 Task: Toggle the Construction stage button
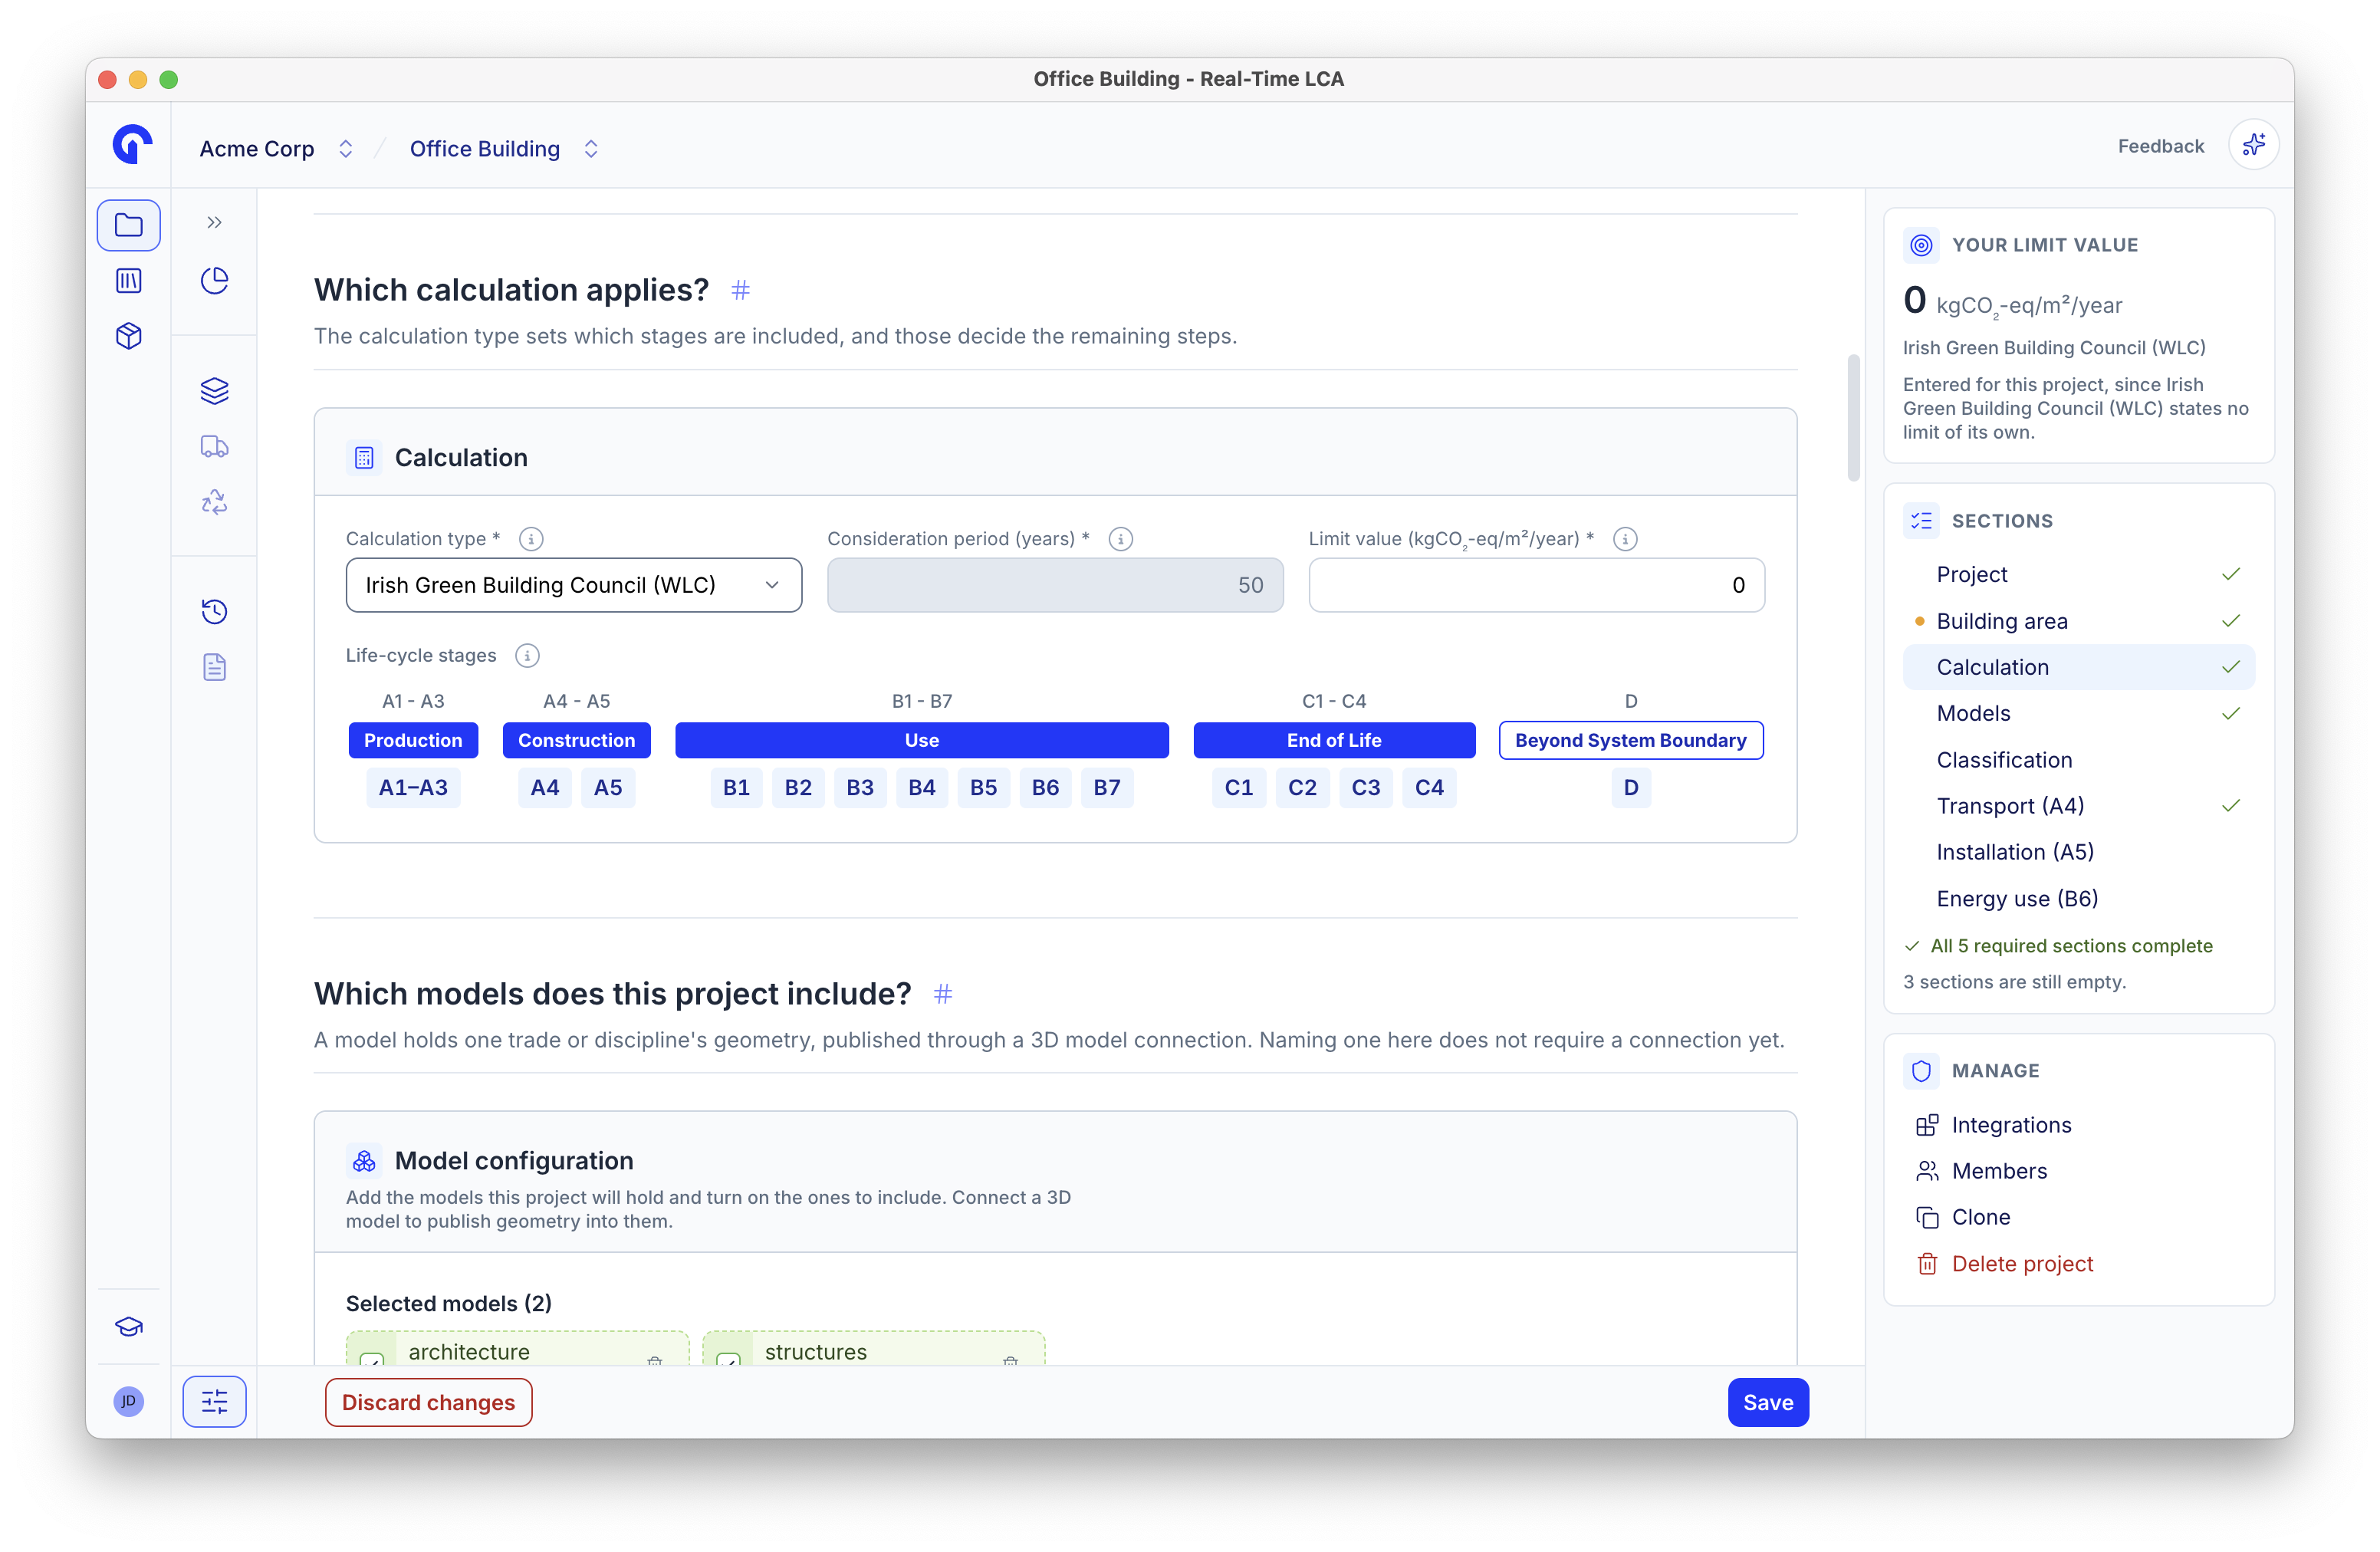[x=576, y=741]
